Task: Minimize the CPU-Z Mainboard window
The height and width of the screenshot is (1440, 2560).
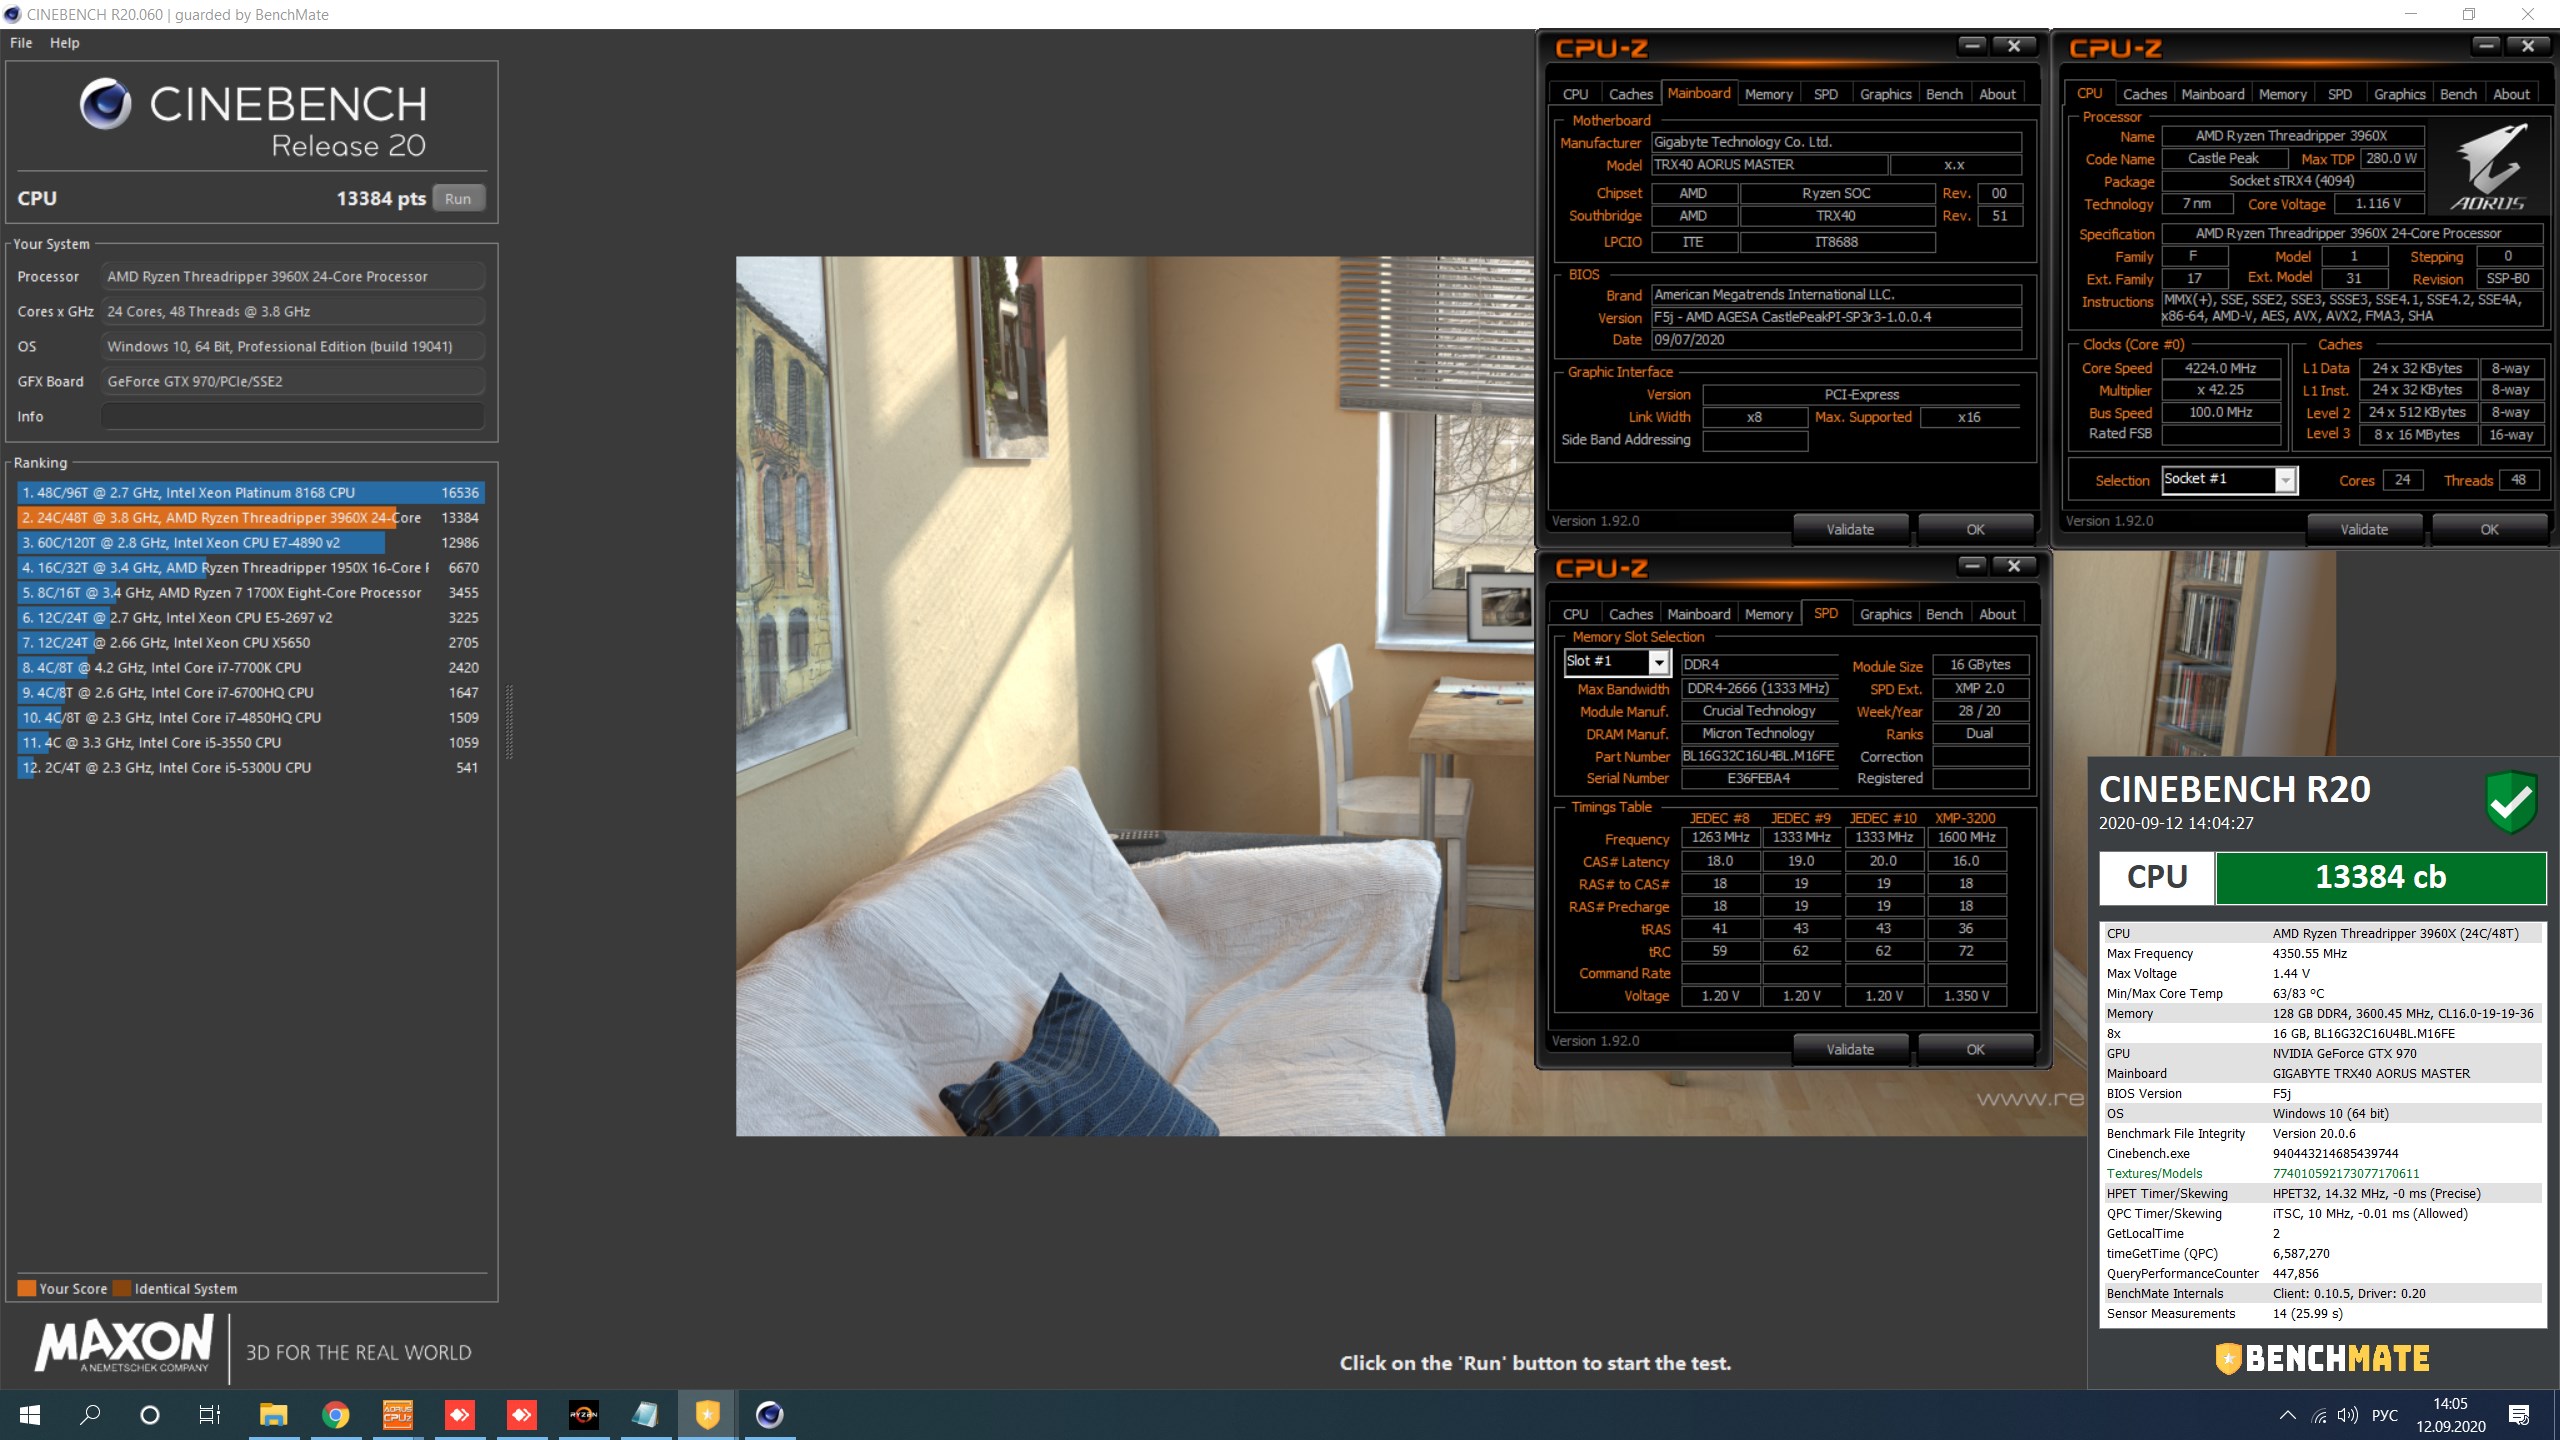Action: (x=1972, y=46)
